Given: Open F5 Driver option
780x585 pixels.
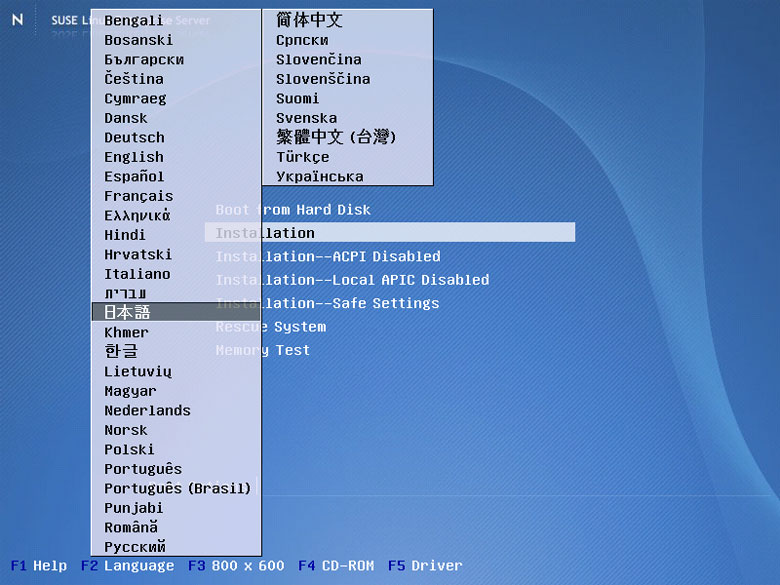Looking at the screenshot, I should point(425,566).
